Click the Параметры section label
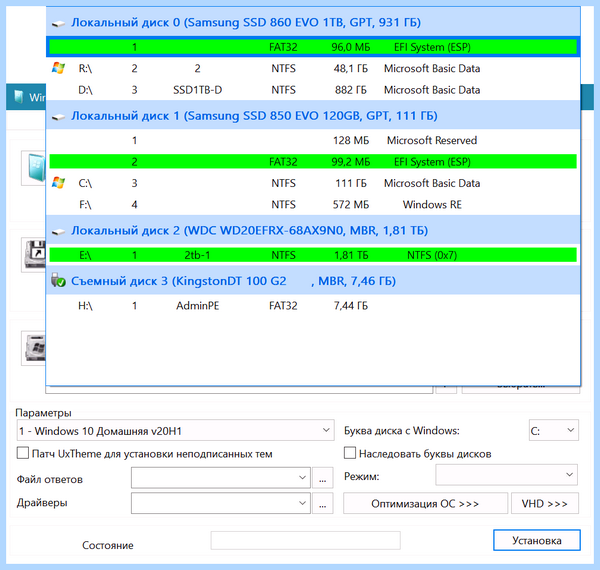Viewport: 600px width, 570px height. point(44,413)
